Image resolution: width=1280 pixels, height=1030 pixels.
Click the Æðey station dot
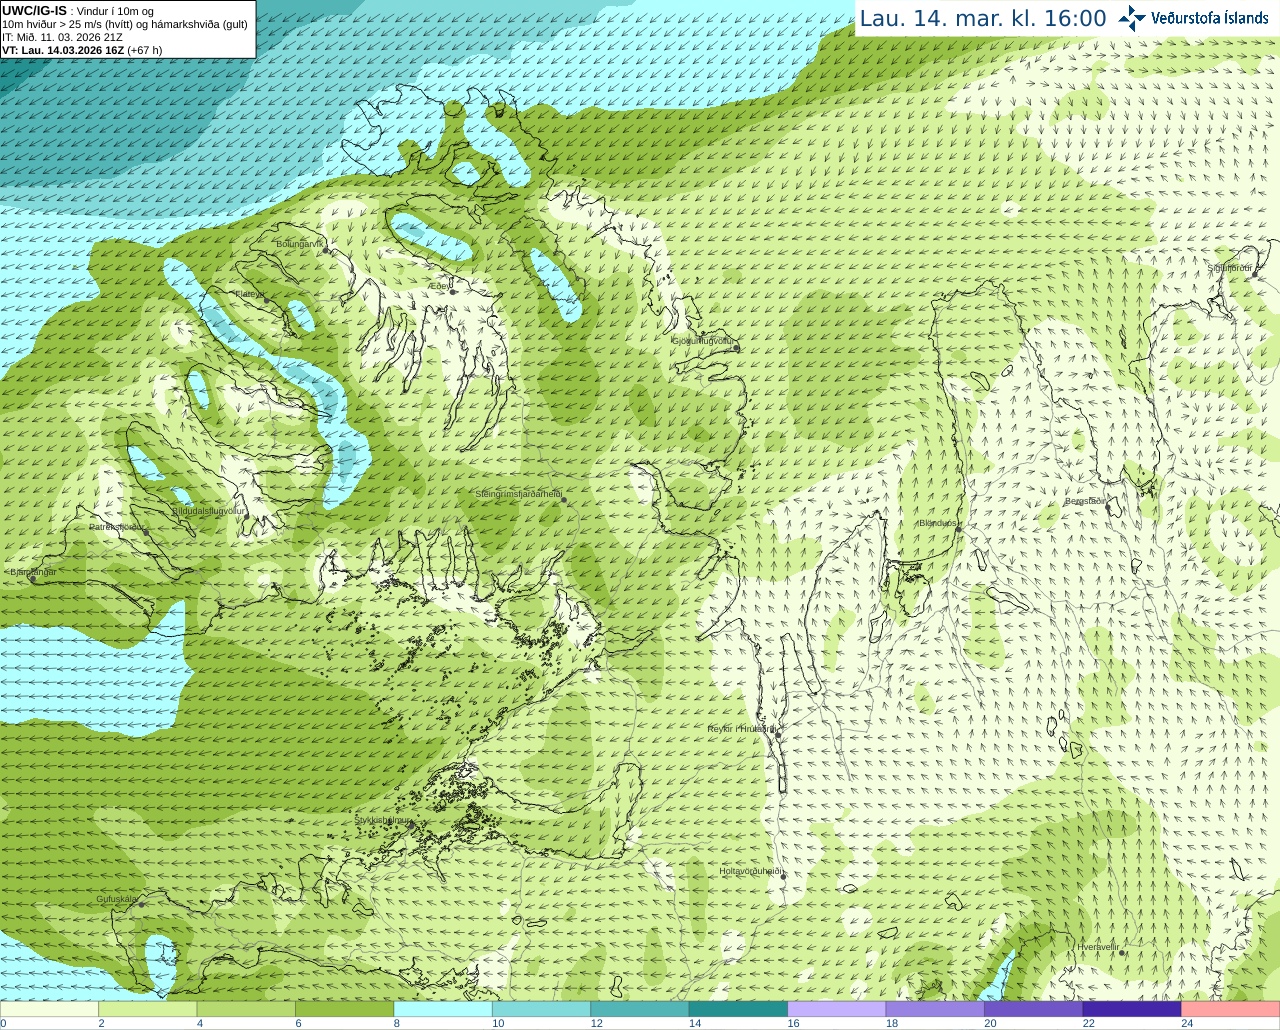453,292
